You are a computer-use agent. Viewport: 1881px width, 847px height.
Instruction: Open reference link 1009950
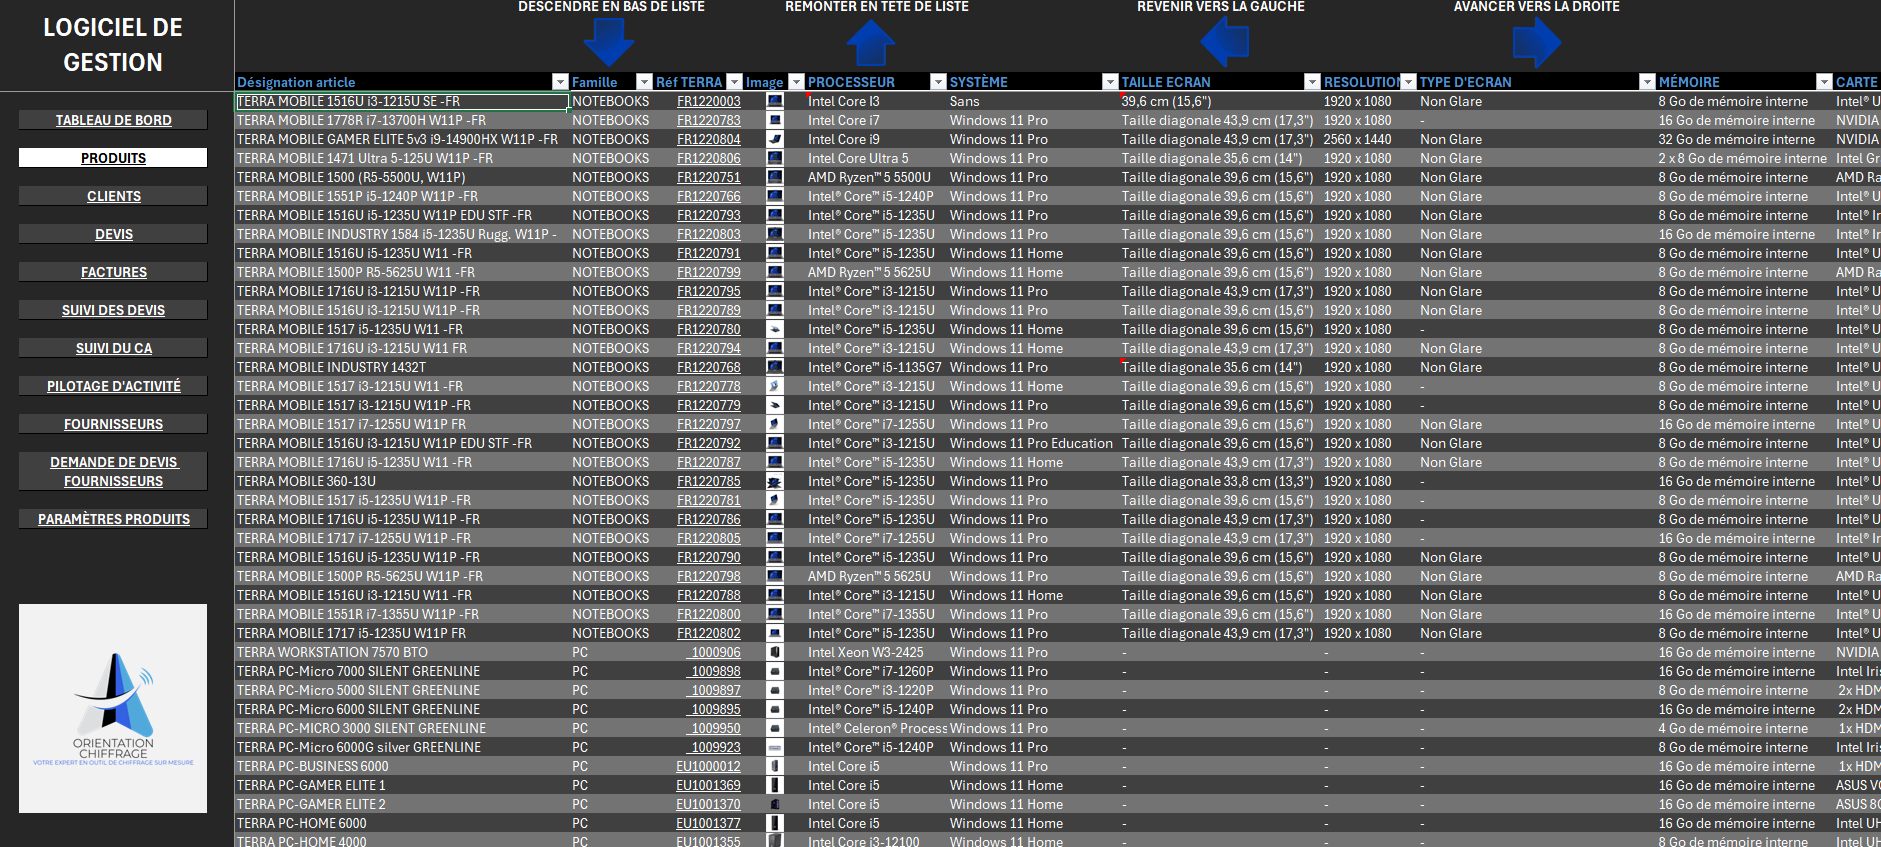pos(714,728)
